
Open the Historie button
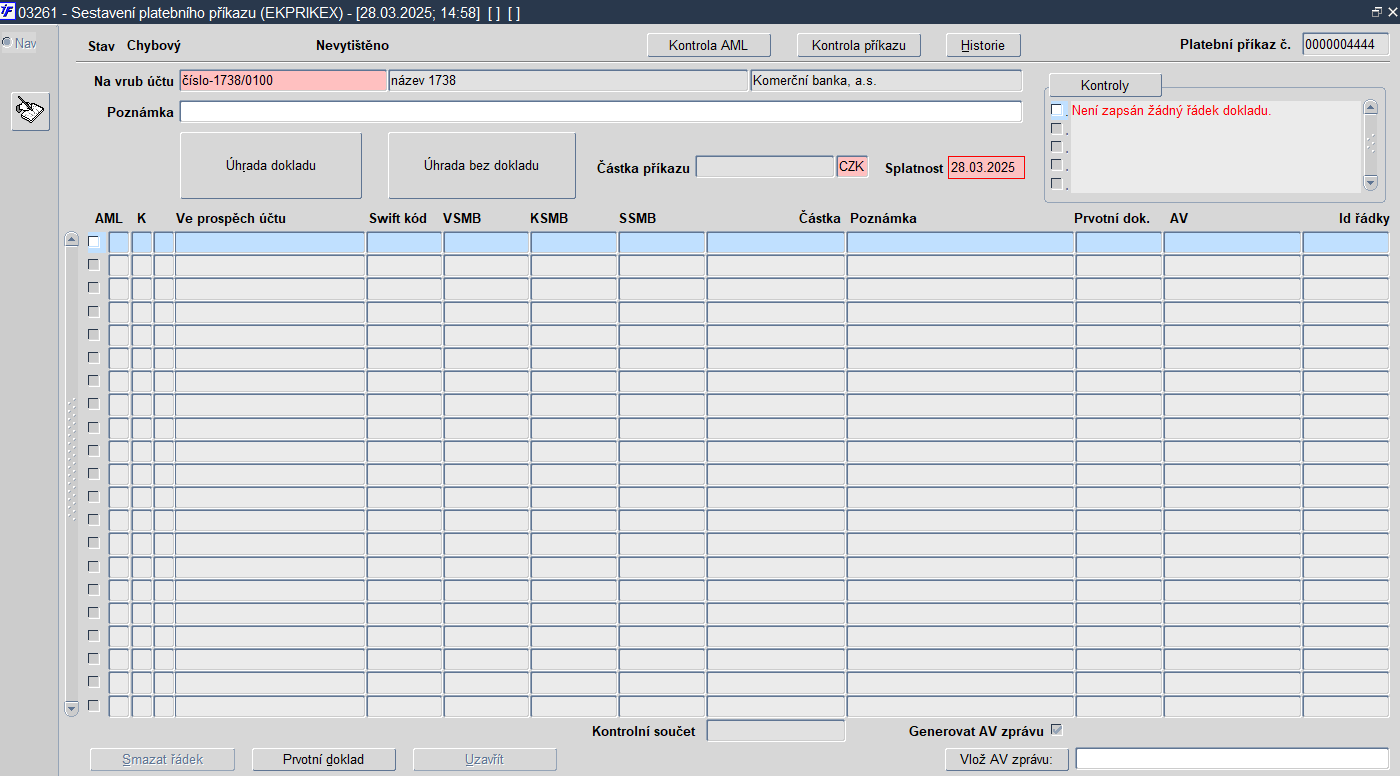(x=983, y=45)
